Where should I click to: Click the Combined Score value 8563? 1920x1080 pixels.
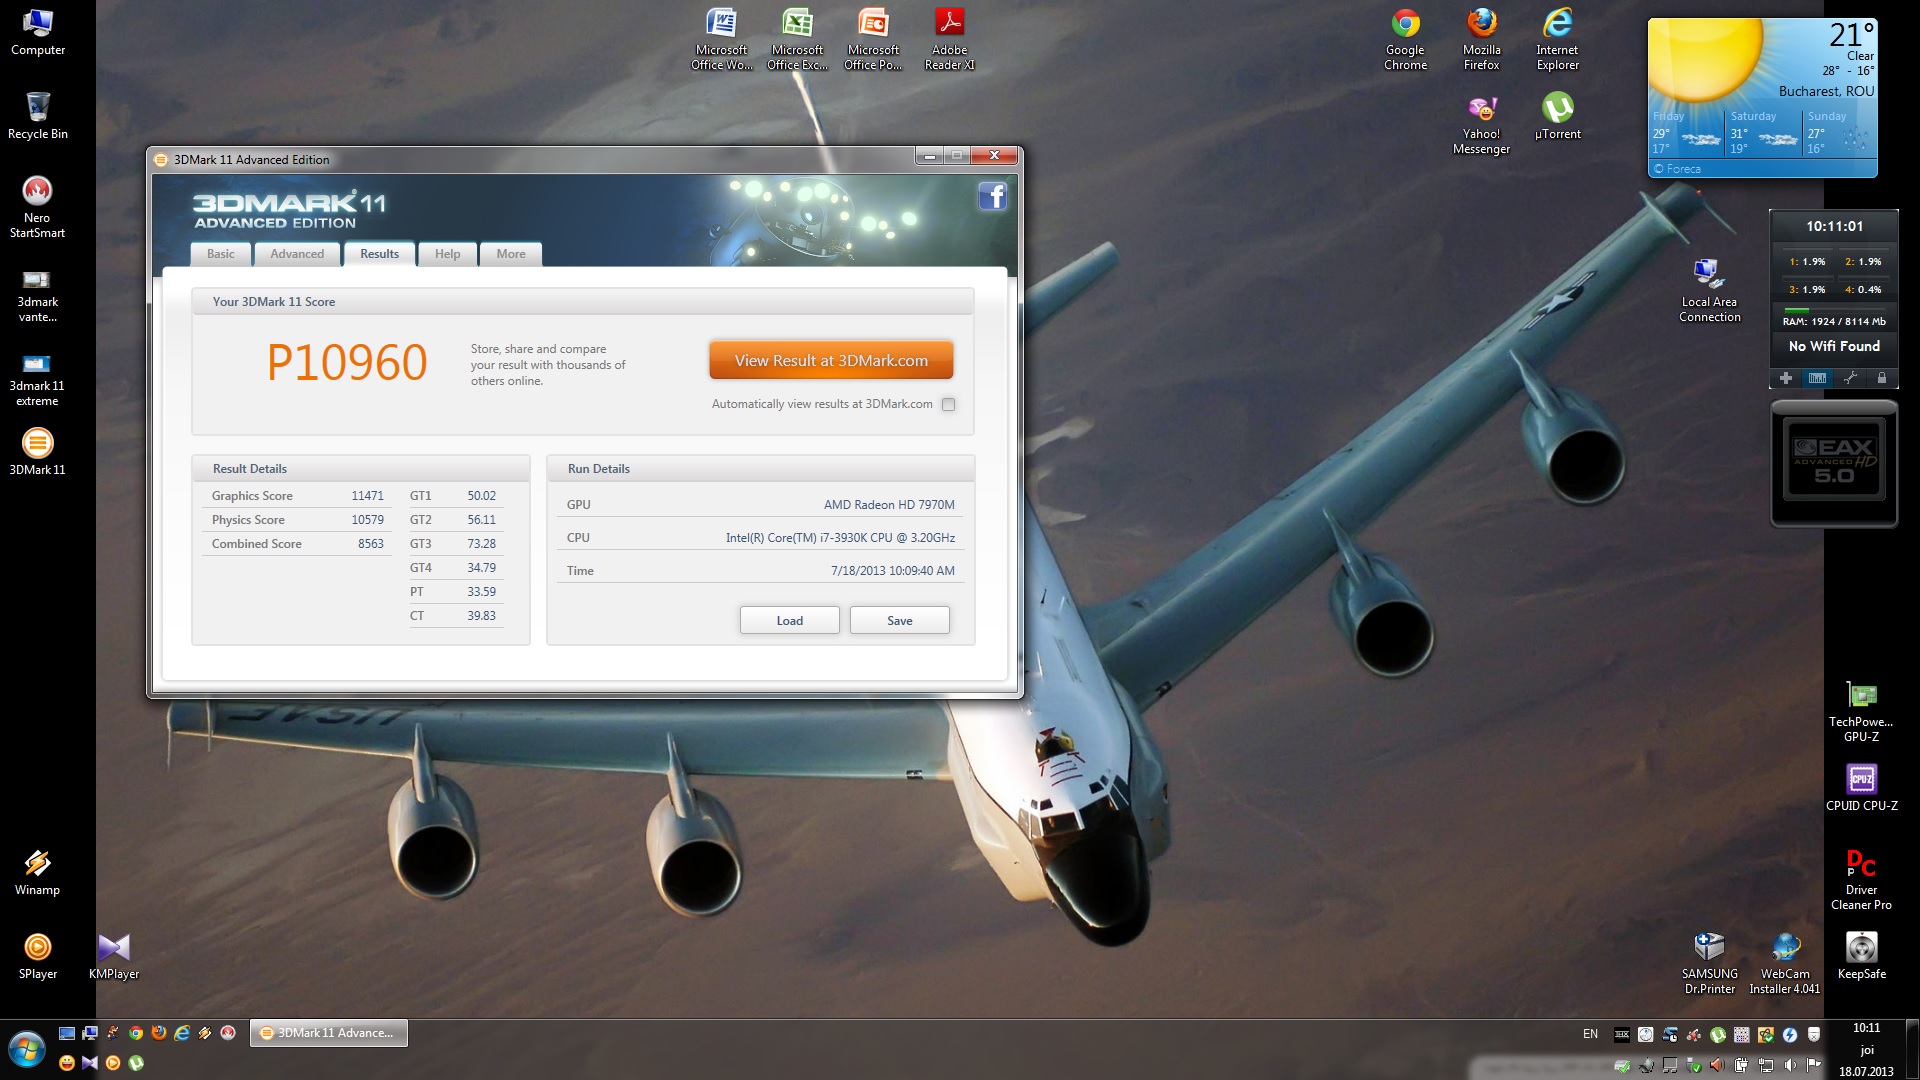tap(370, 544)
